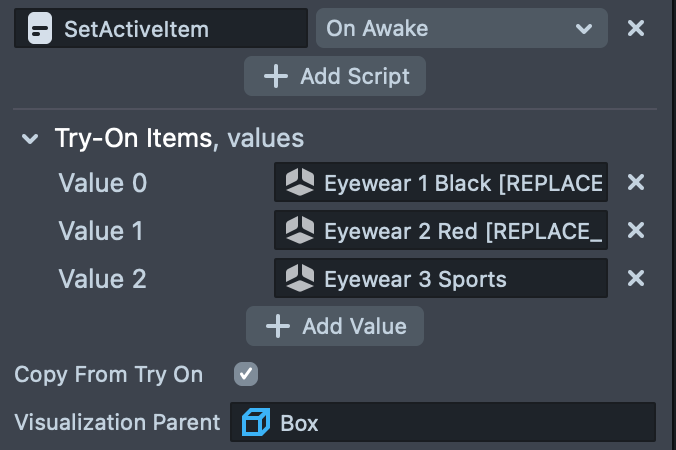The height and width of the screenshot is (450, 676).
Task: Click the plus icon in Add Value
Action: click(278, 326)
